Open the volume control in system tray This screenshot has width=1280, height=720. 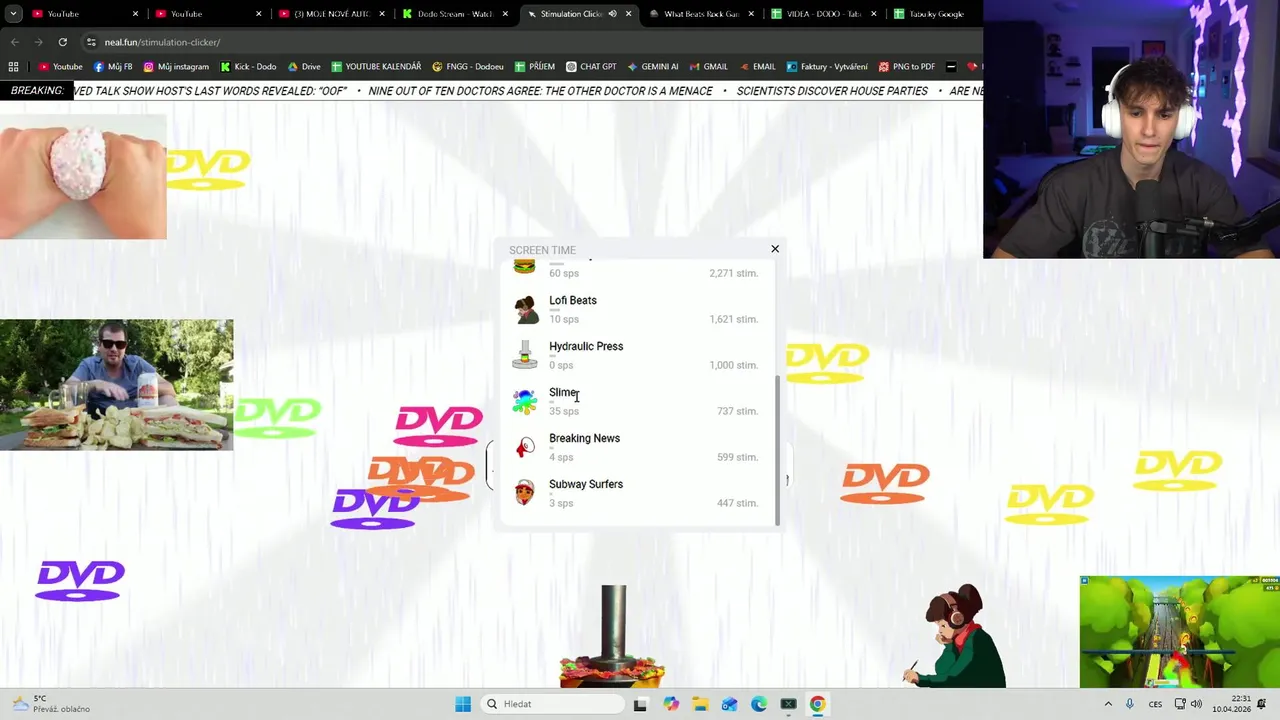1197,704
